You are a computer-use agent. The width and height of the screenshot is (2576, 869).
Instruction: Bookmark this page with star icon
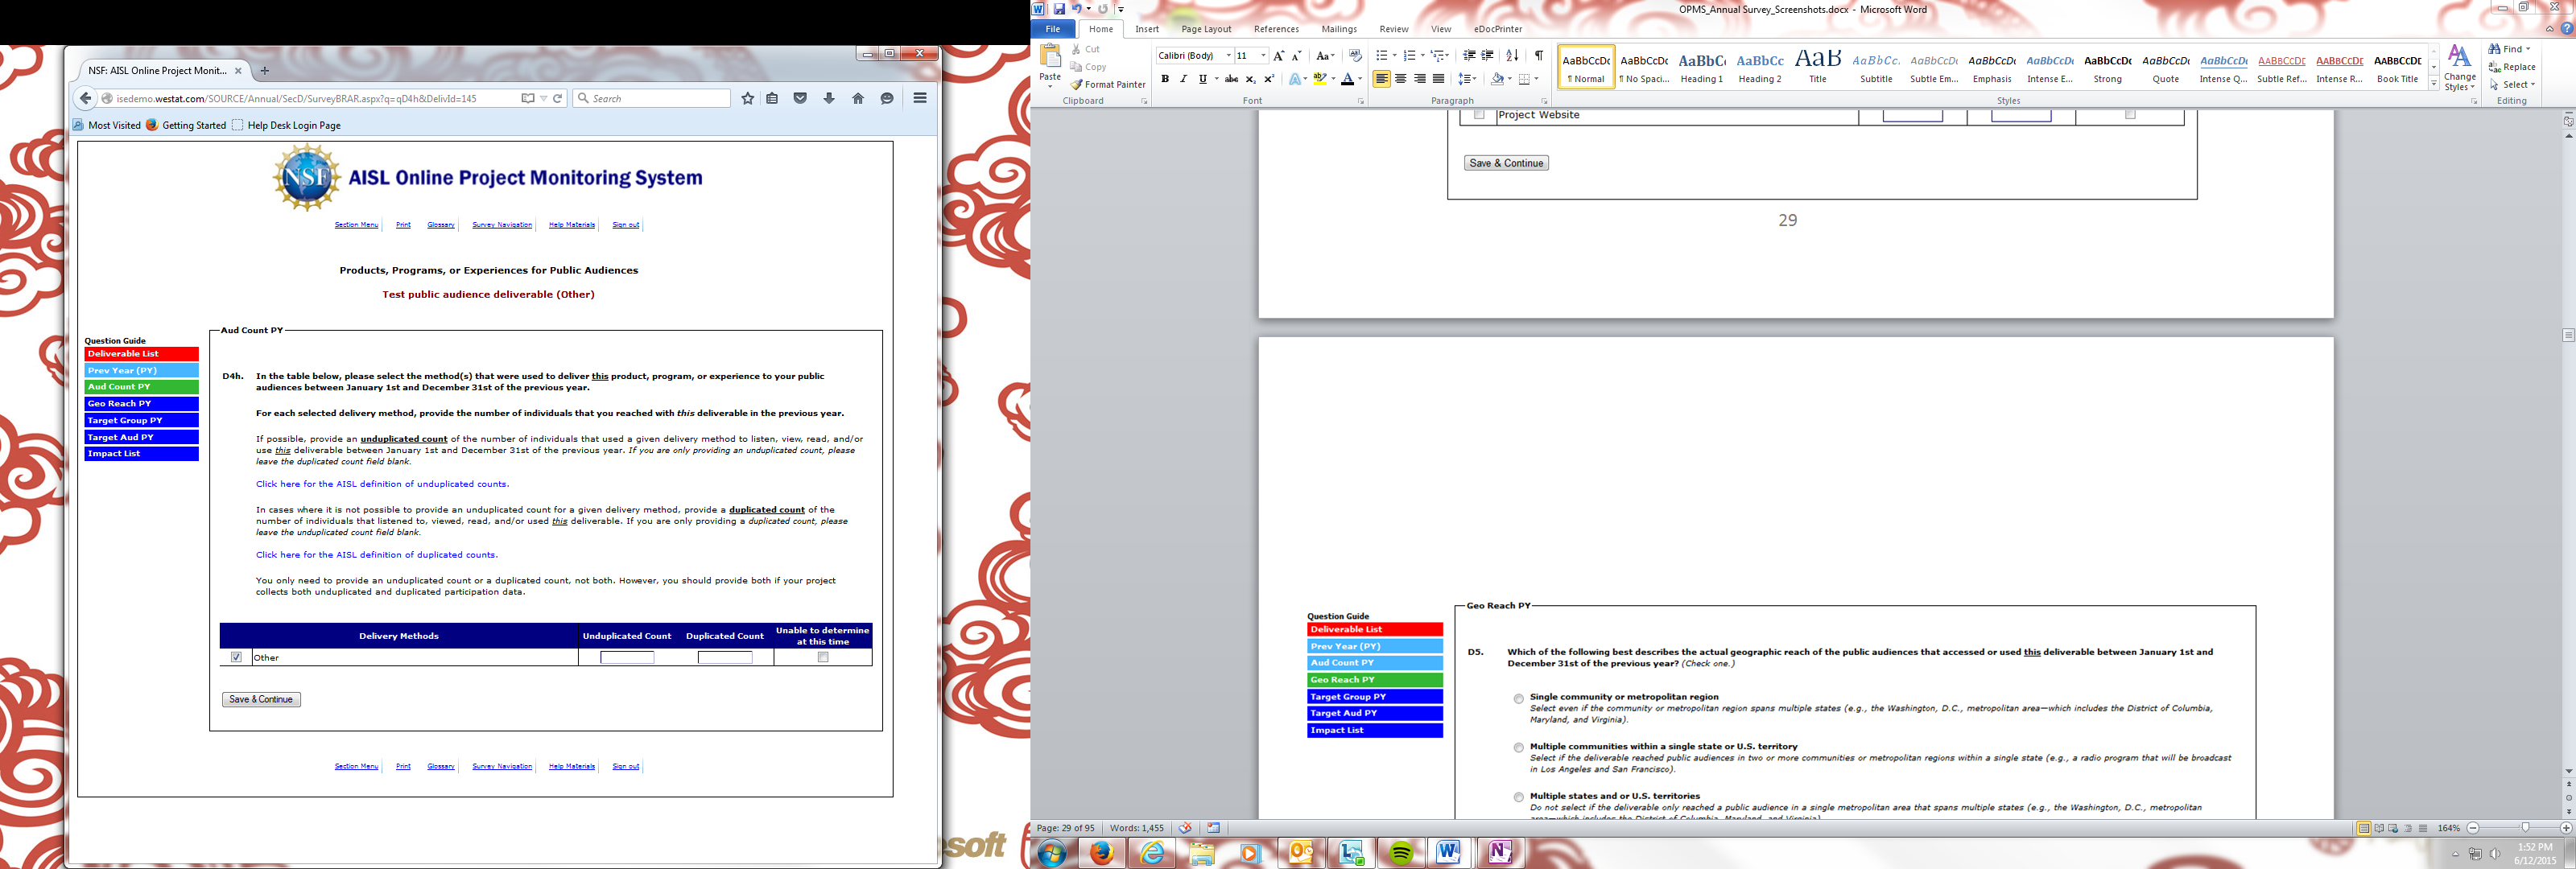click(x=747, y=98)
